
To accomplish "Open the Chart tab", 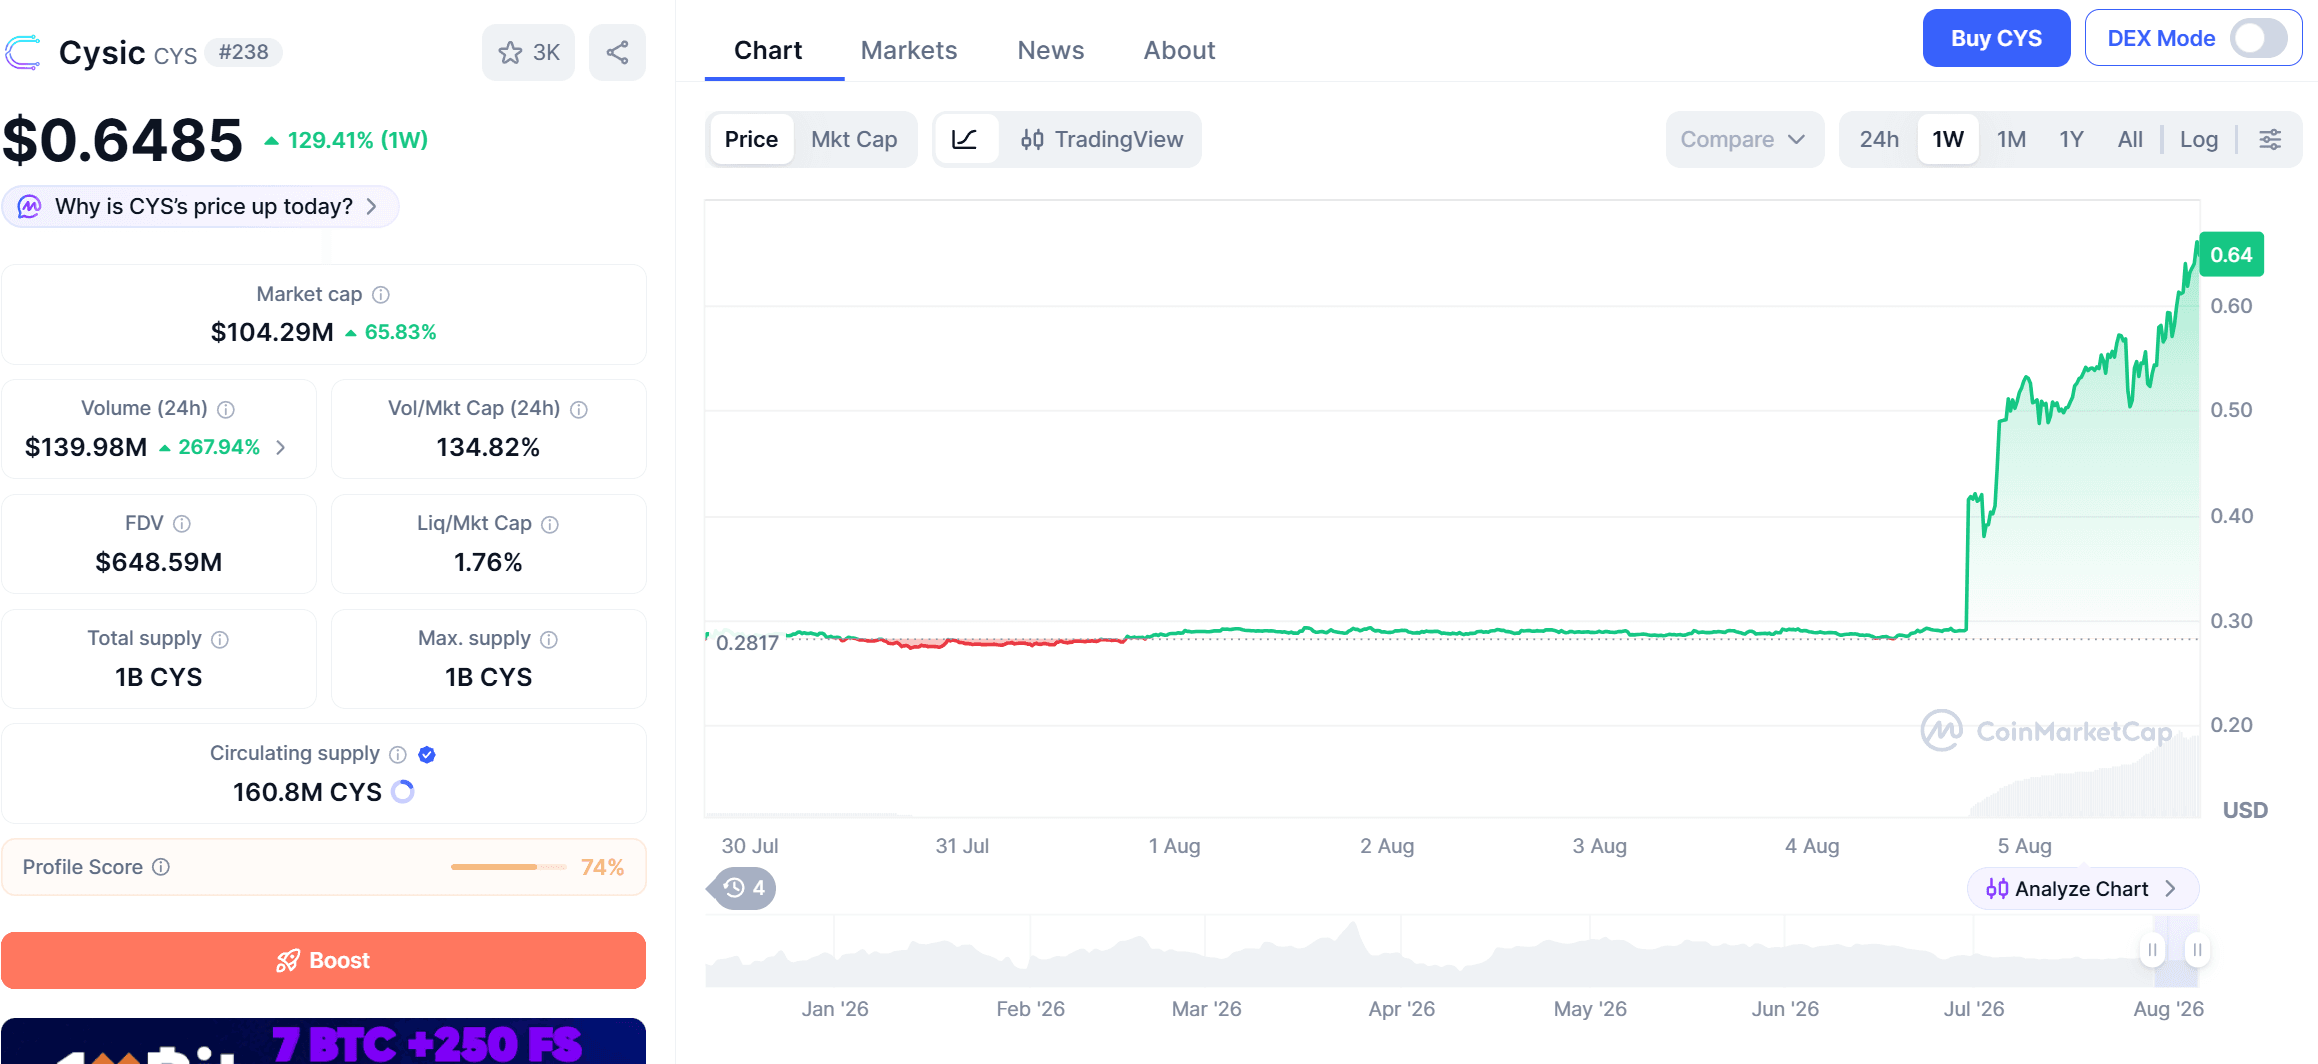I will pos(768,50).
